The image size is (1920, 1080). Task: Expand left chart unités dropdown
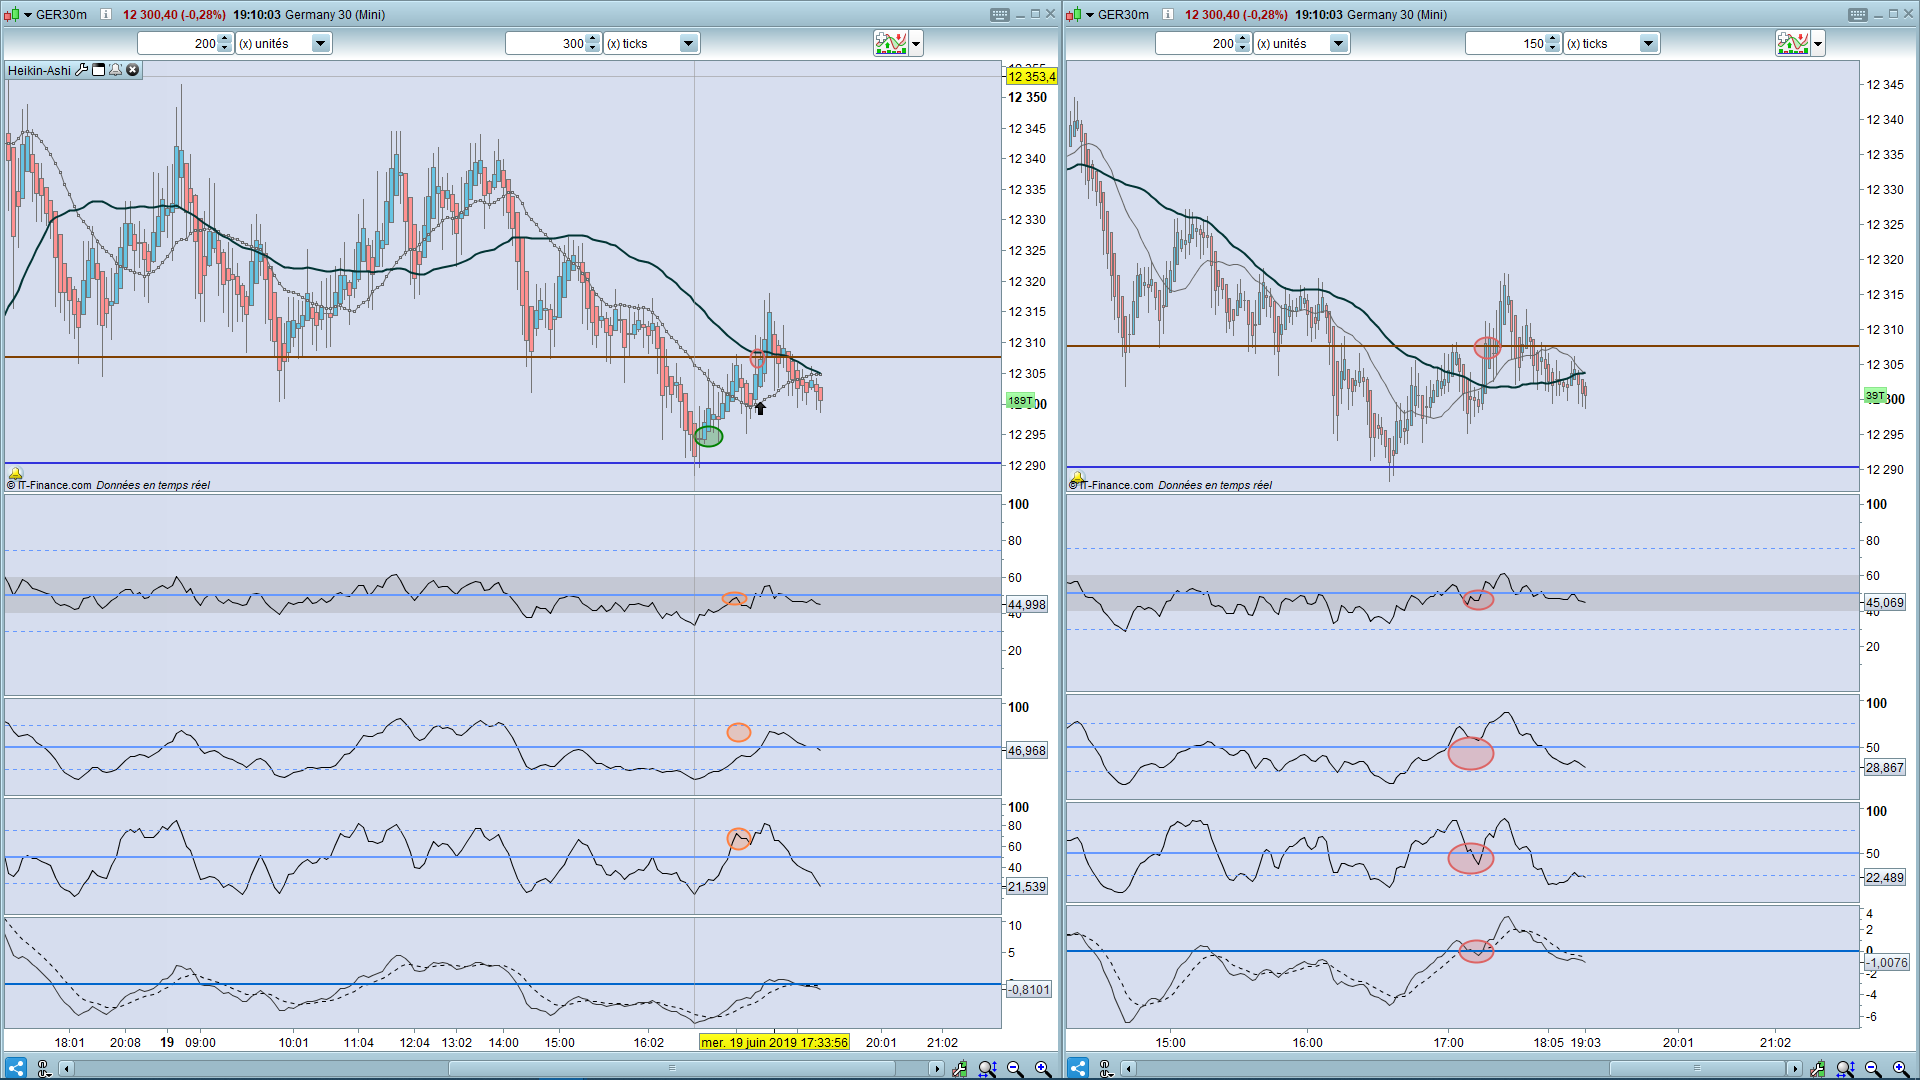[320, 43]
